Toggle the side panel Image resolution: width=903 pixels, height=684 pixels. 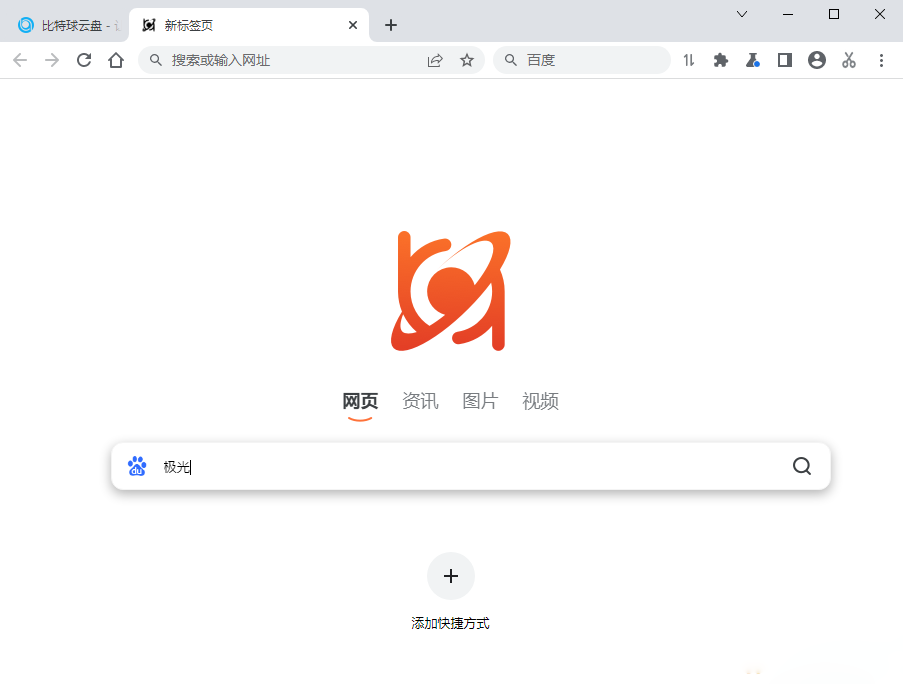pos(784,60)
